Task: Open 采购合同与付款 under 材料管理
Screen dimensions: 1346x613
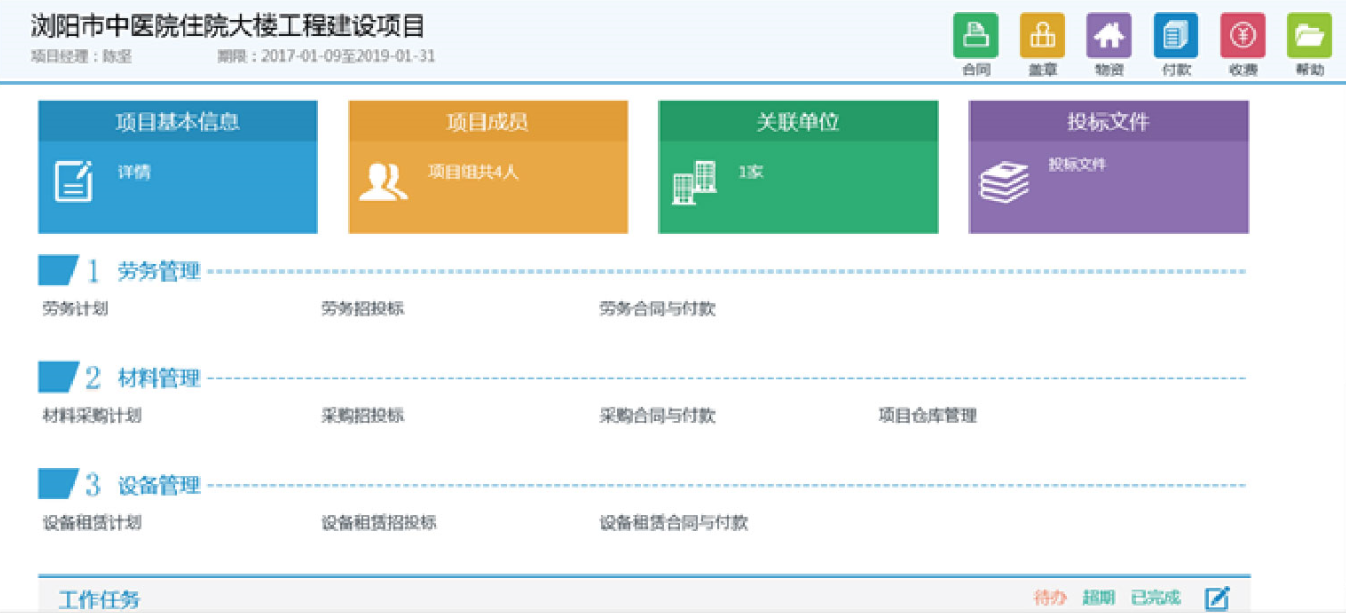Action: (x=657, y=416)
